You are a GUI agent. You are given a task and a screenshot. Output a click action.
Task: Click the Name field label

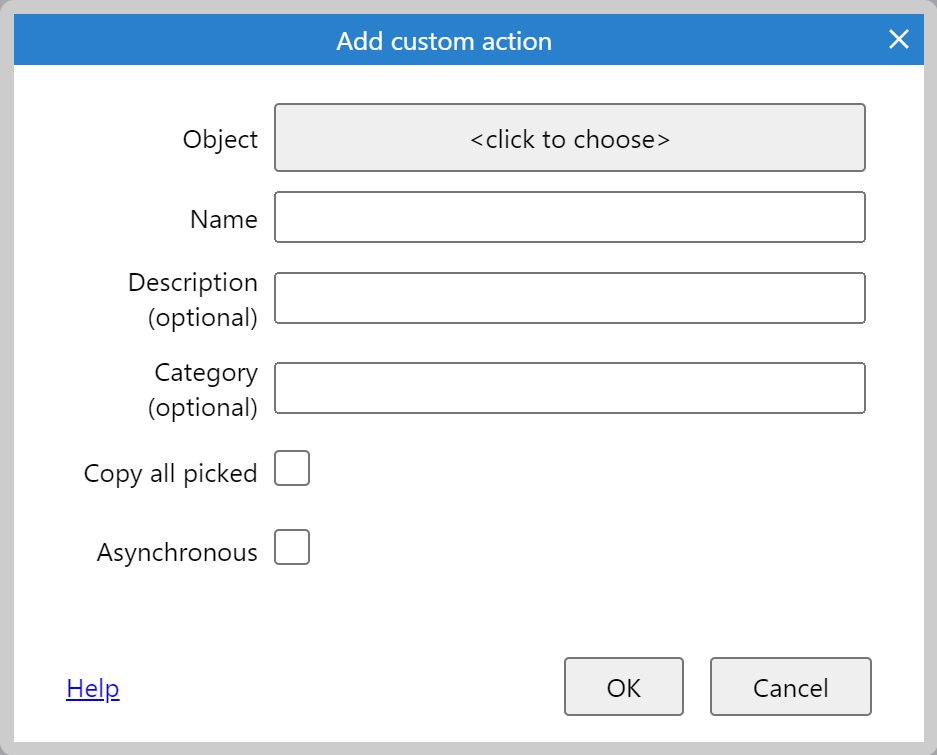(x=224, y=219)
